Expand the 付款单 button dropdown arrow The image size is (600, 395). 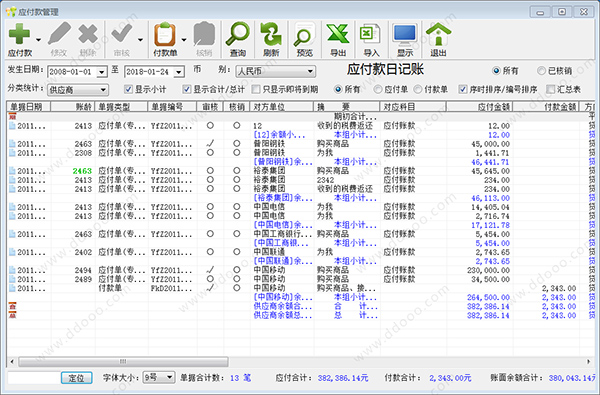[184, 39]
